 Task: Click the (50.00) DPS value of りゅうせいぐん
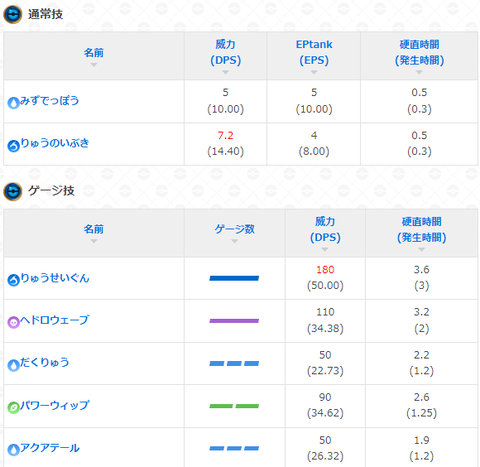pyautogui.click(x=325, y=285)
